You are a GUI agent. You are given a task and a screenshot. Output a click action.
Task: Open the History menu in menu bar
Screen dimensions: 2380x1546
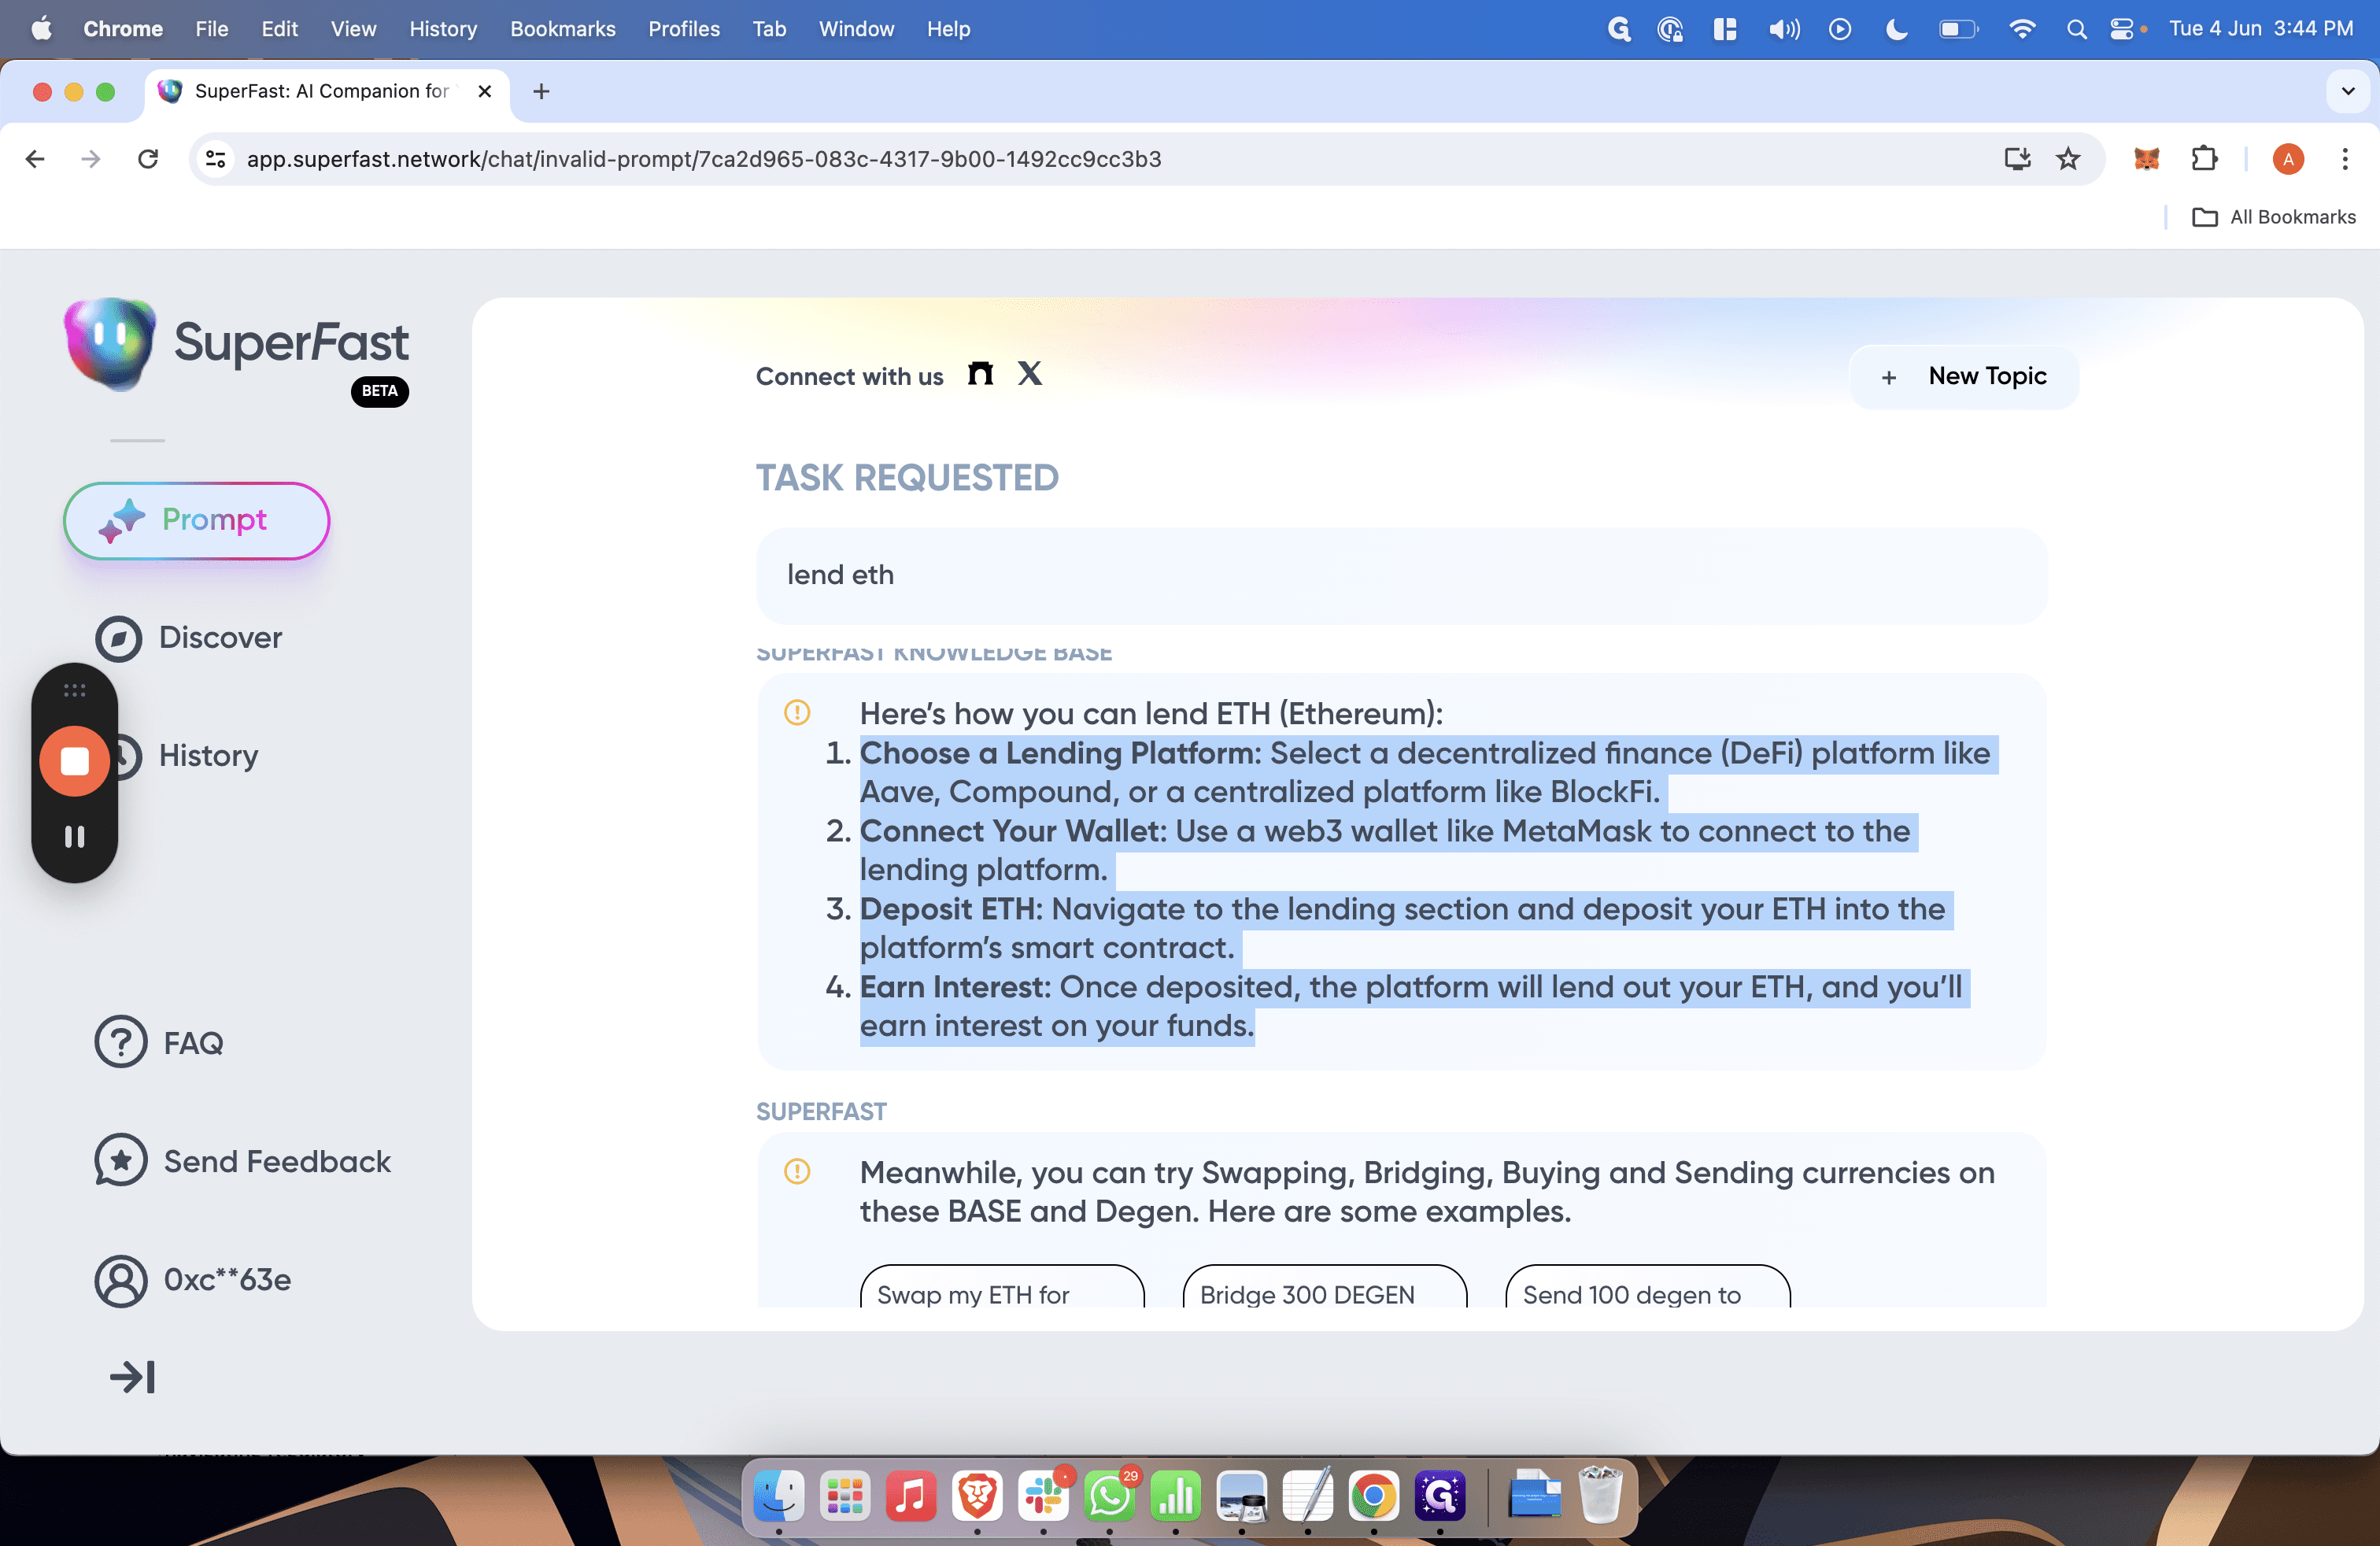pos(443,29)
